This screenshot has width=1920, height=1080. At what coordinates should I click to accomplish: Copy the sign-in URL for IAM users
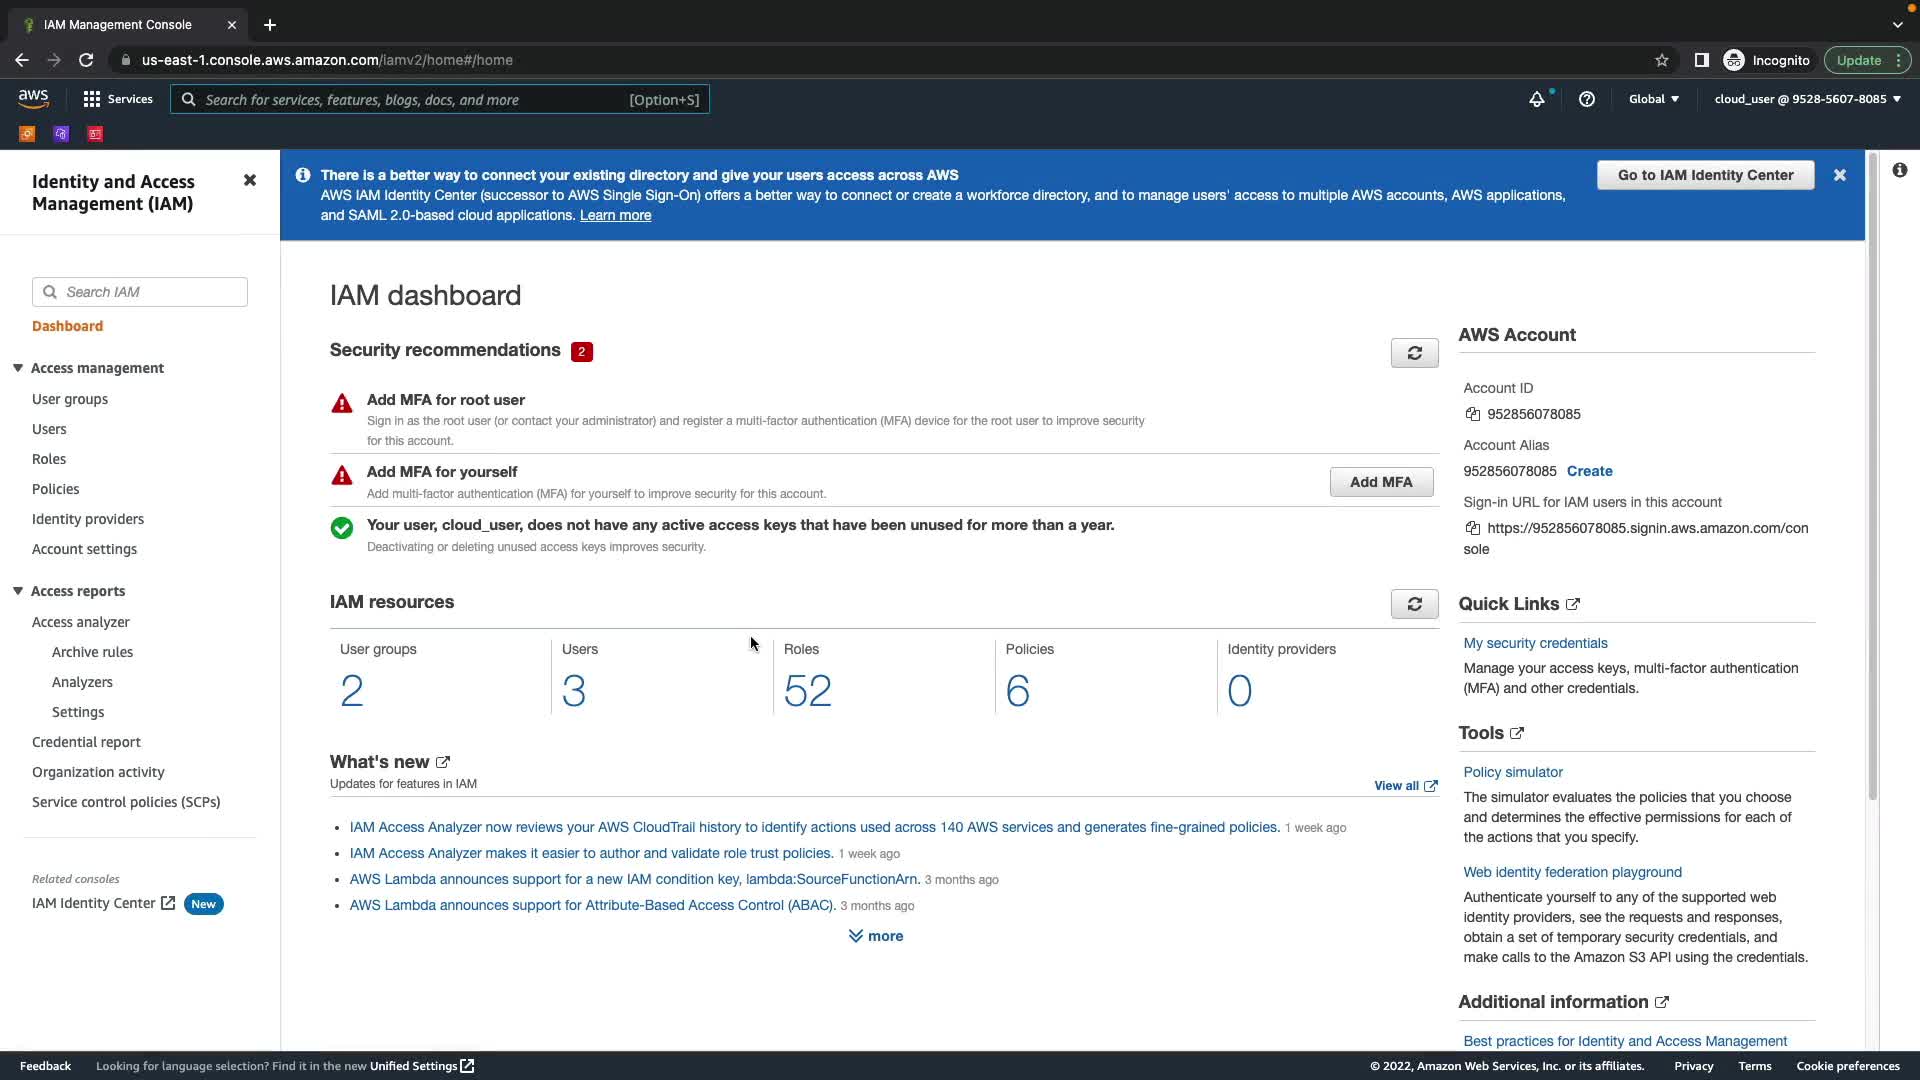click(x=1472, y=528)
